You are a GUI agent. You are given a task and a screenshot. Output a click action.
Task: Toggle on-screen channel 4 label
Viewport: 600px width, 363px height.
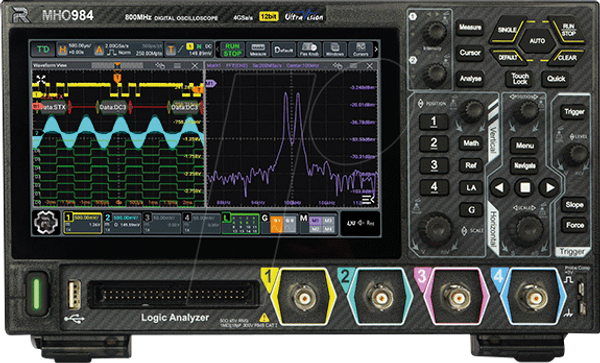(201, 223)
